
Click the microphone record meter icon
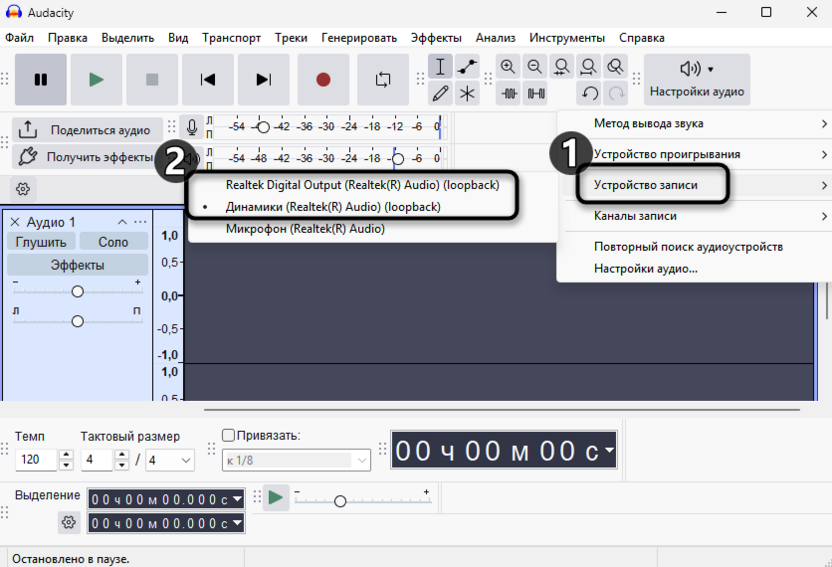[x=192, y=127]
